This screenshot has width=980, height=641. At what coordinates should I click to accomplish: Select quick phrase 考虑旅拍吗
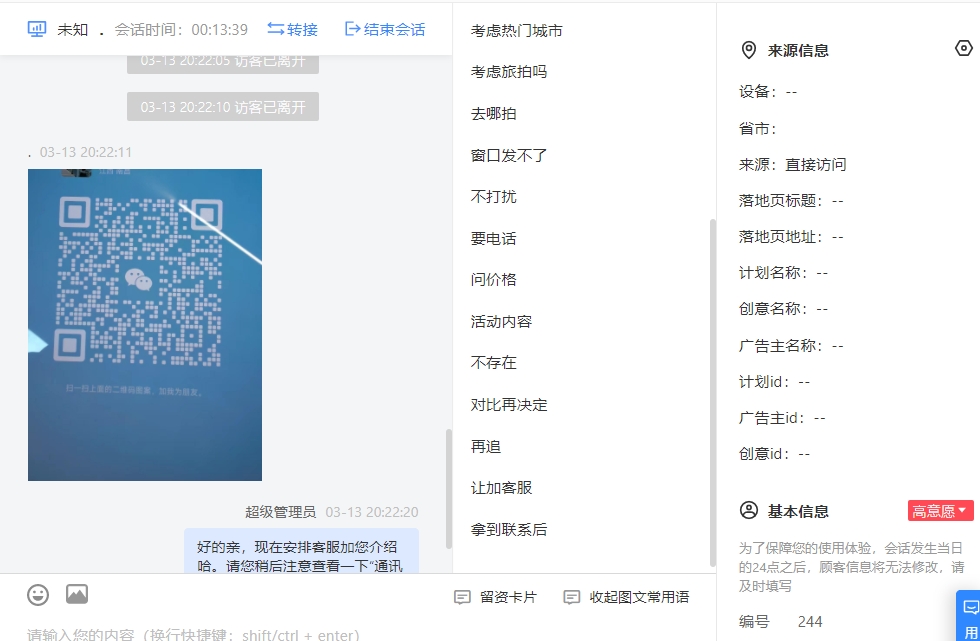point(509,72)
